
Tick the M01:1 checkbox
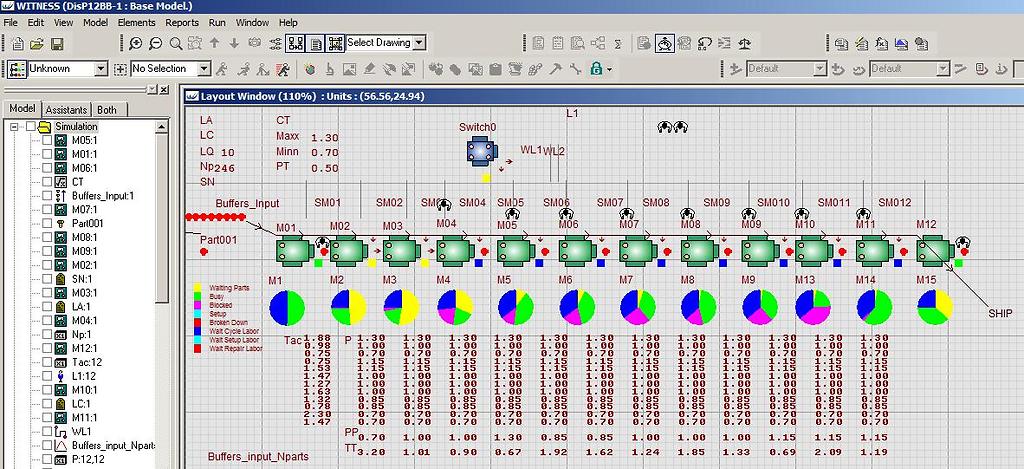(47, 154)
